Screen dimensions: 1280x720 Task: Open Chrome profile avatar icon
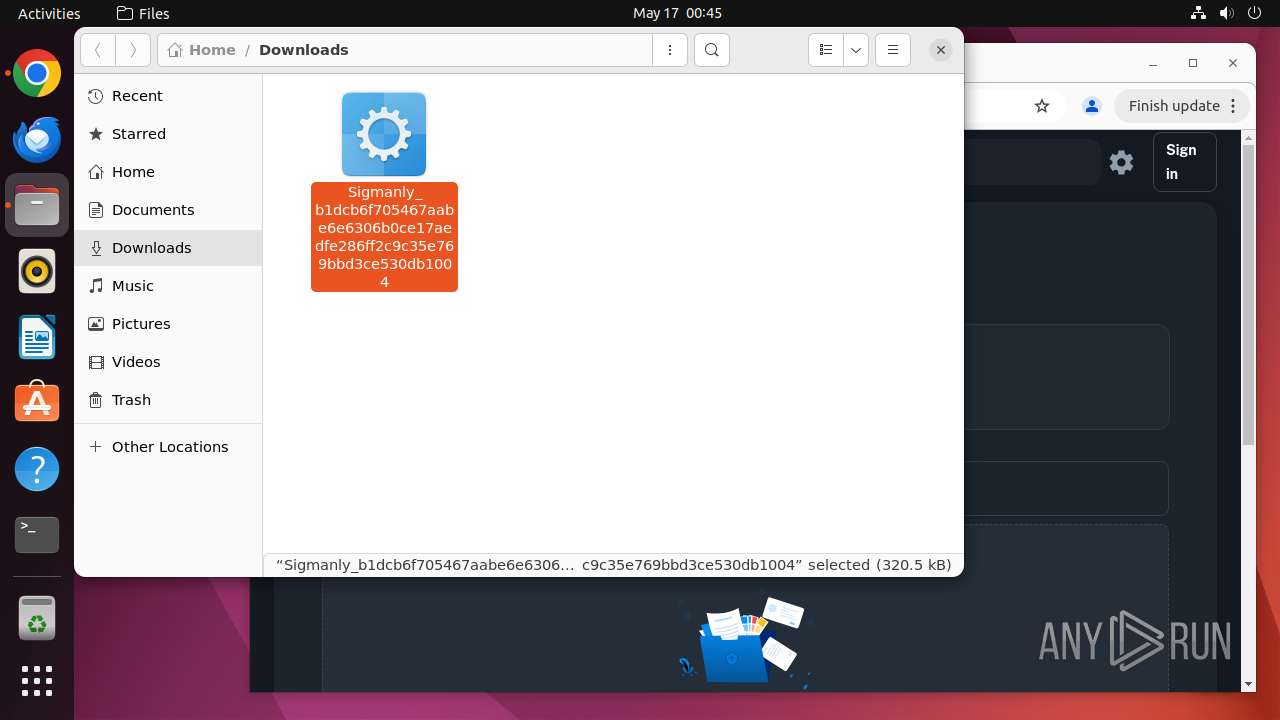tap(1092, 106)
